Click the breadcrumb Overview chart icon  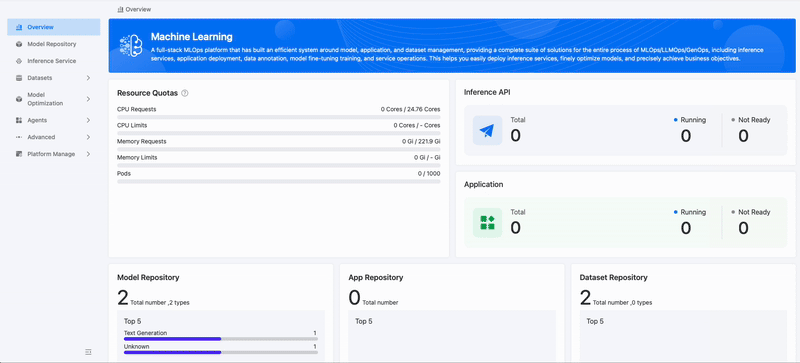coord(120,9)
